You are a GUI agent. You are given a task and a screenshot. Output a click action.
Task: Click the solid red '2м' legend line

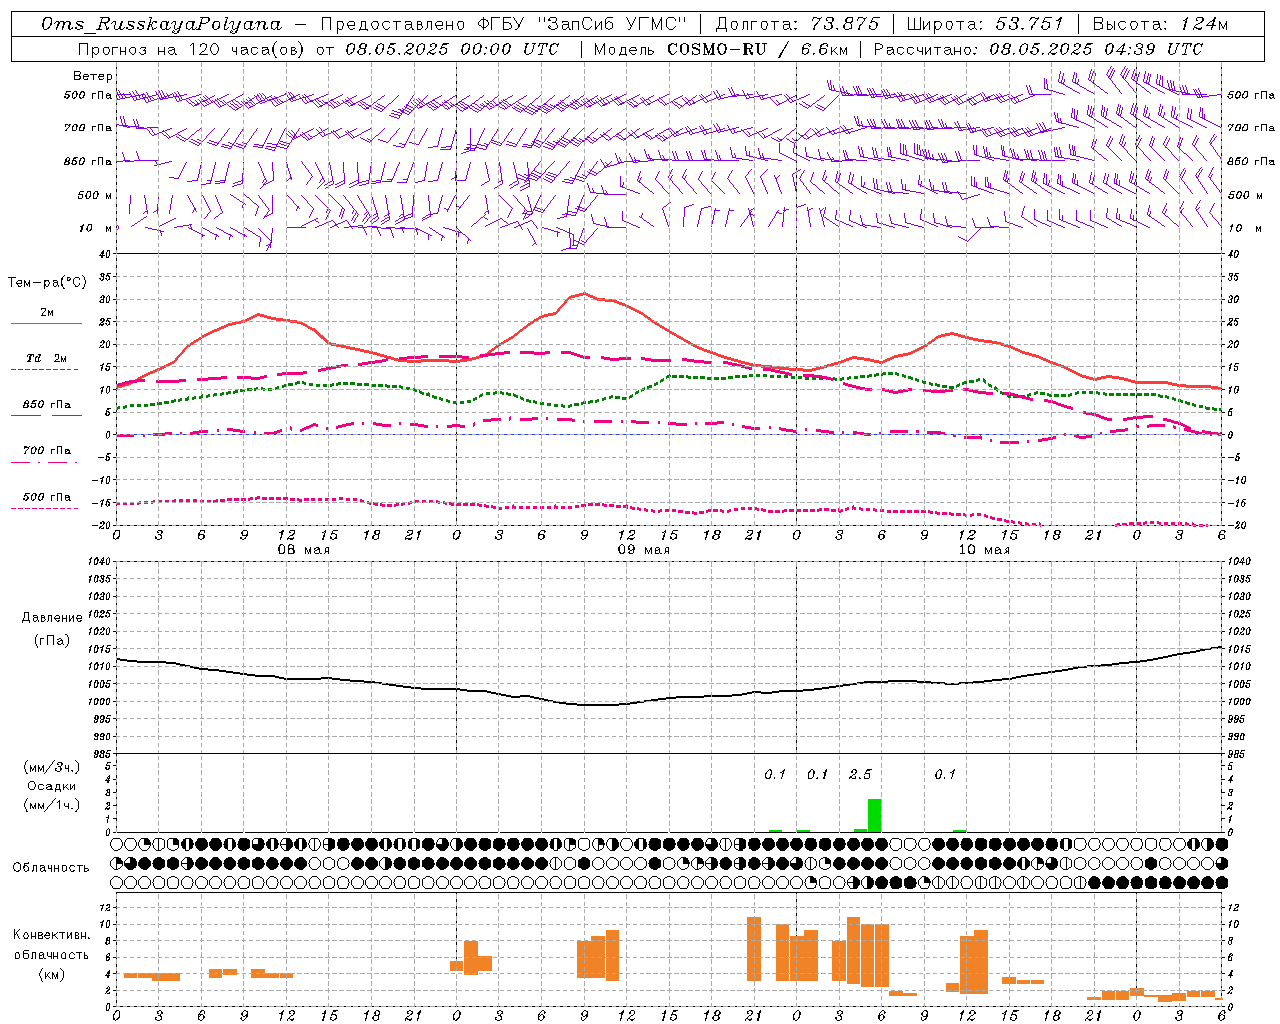46,323
